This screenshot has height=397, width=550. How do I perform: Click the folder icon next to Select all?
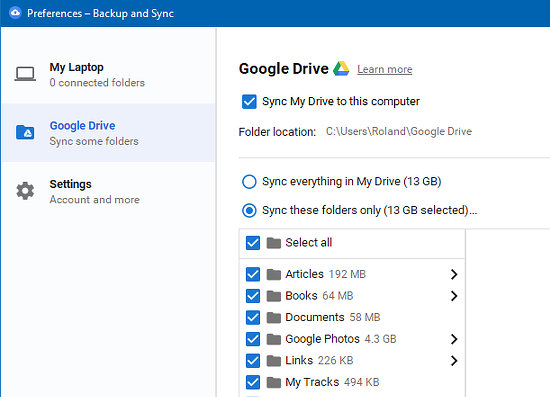pyautogui.click(x=274, y=243)
